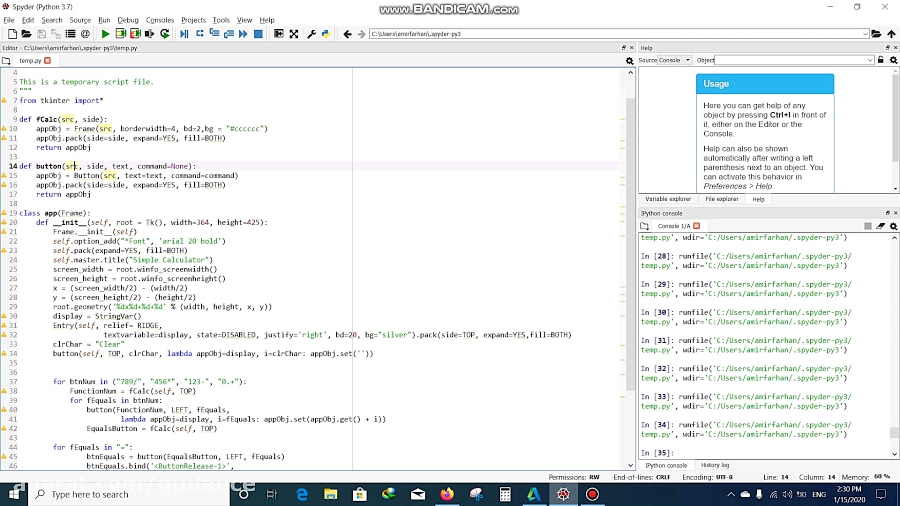Image resolution: width=900 pixels, height=506 pixels.
Task: Open the PYTHONPATH manager Python icon
Action: tap(326, 34)
